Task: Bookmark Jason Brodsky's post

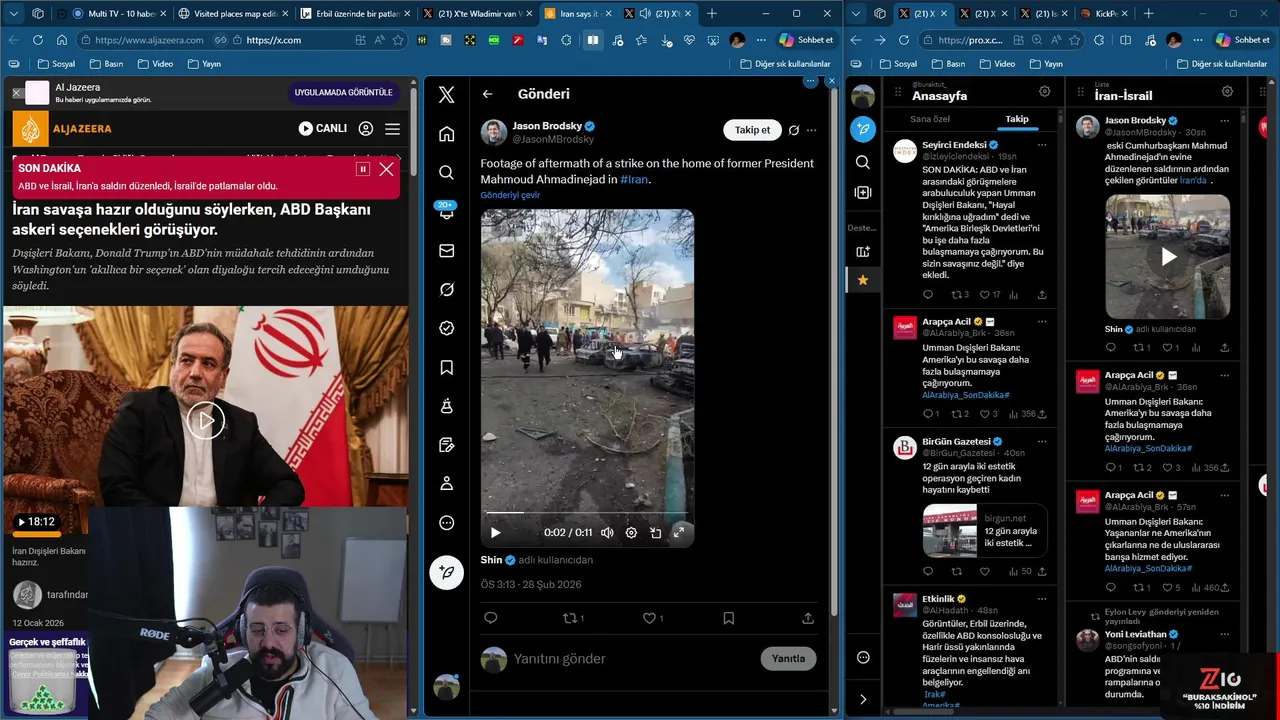Action: point(729,618)
